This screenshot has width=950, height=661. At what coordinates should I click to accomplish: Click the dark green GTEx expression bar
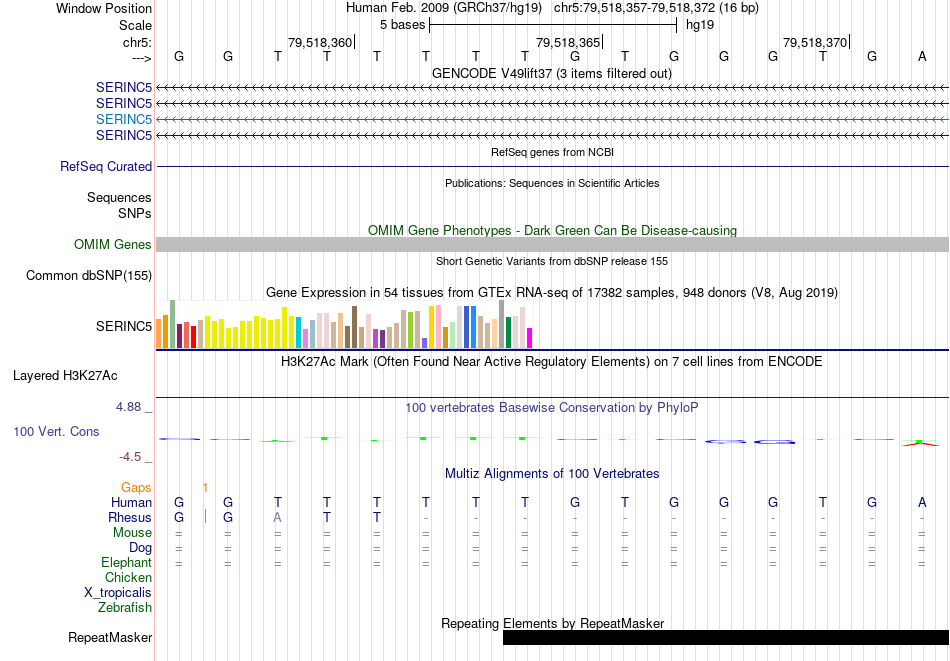click(x=508, y=333)
